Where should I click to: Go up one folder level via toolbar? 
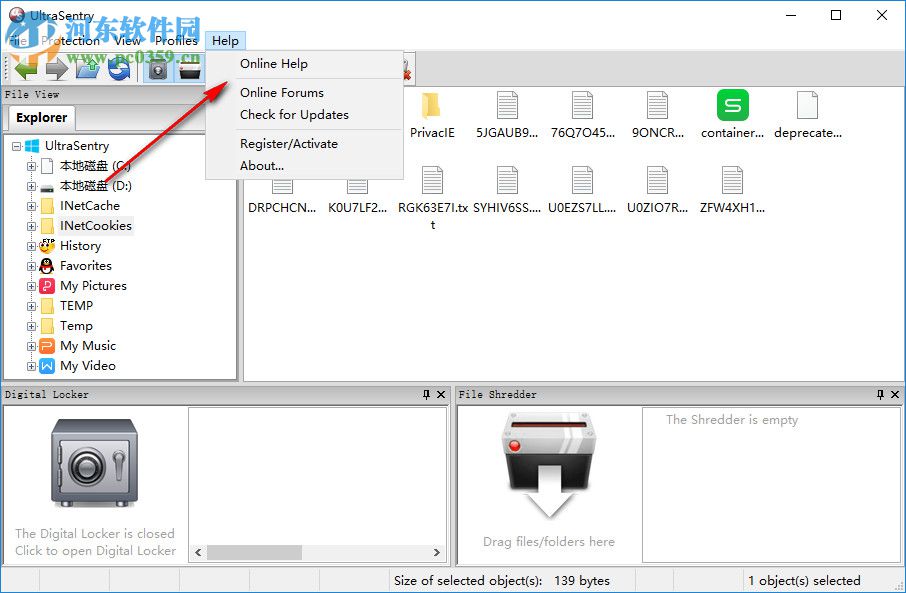(88, 70)
